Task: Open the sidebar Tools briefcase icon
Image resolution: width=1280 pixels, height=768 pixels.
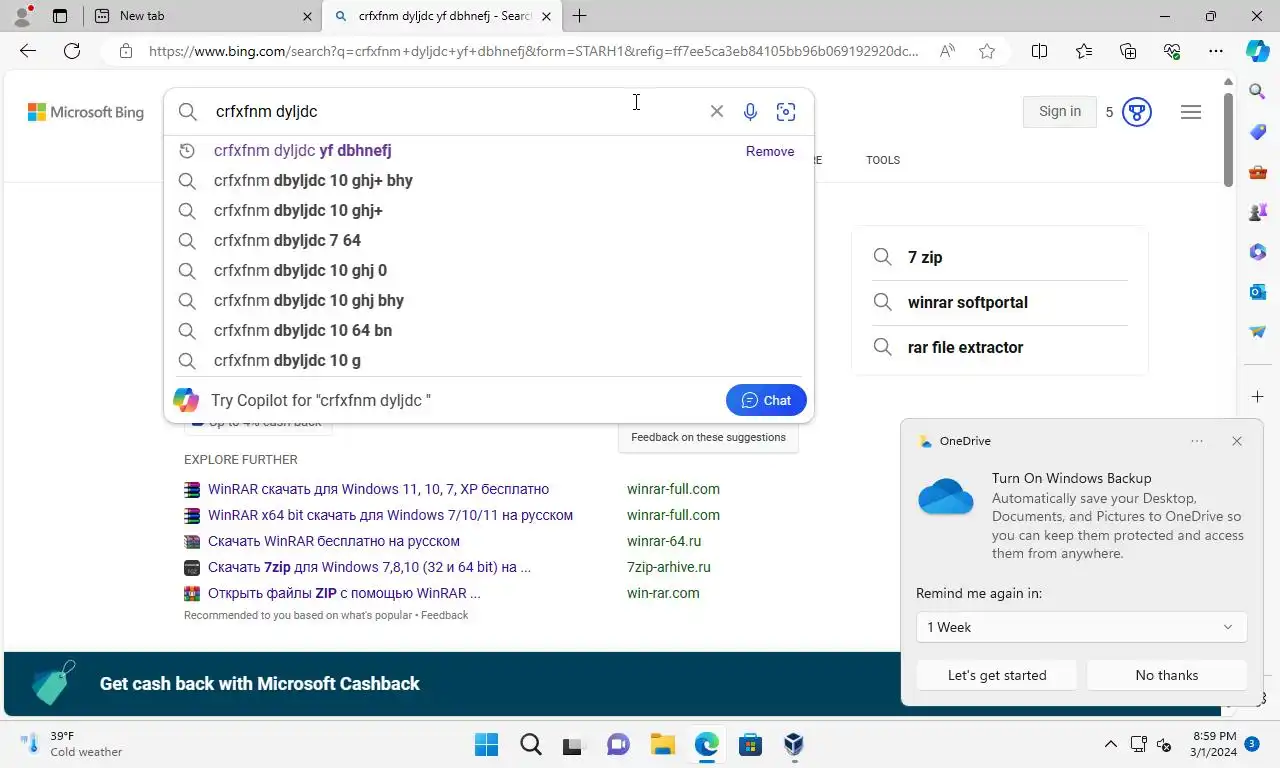Action: point(1258,172)
